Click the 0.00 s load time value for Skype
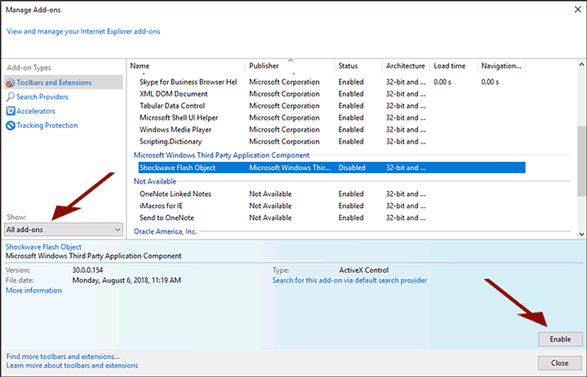 (x=442, y=82)
